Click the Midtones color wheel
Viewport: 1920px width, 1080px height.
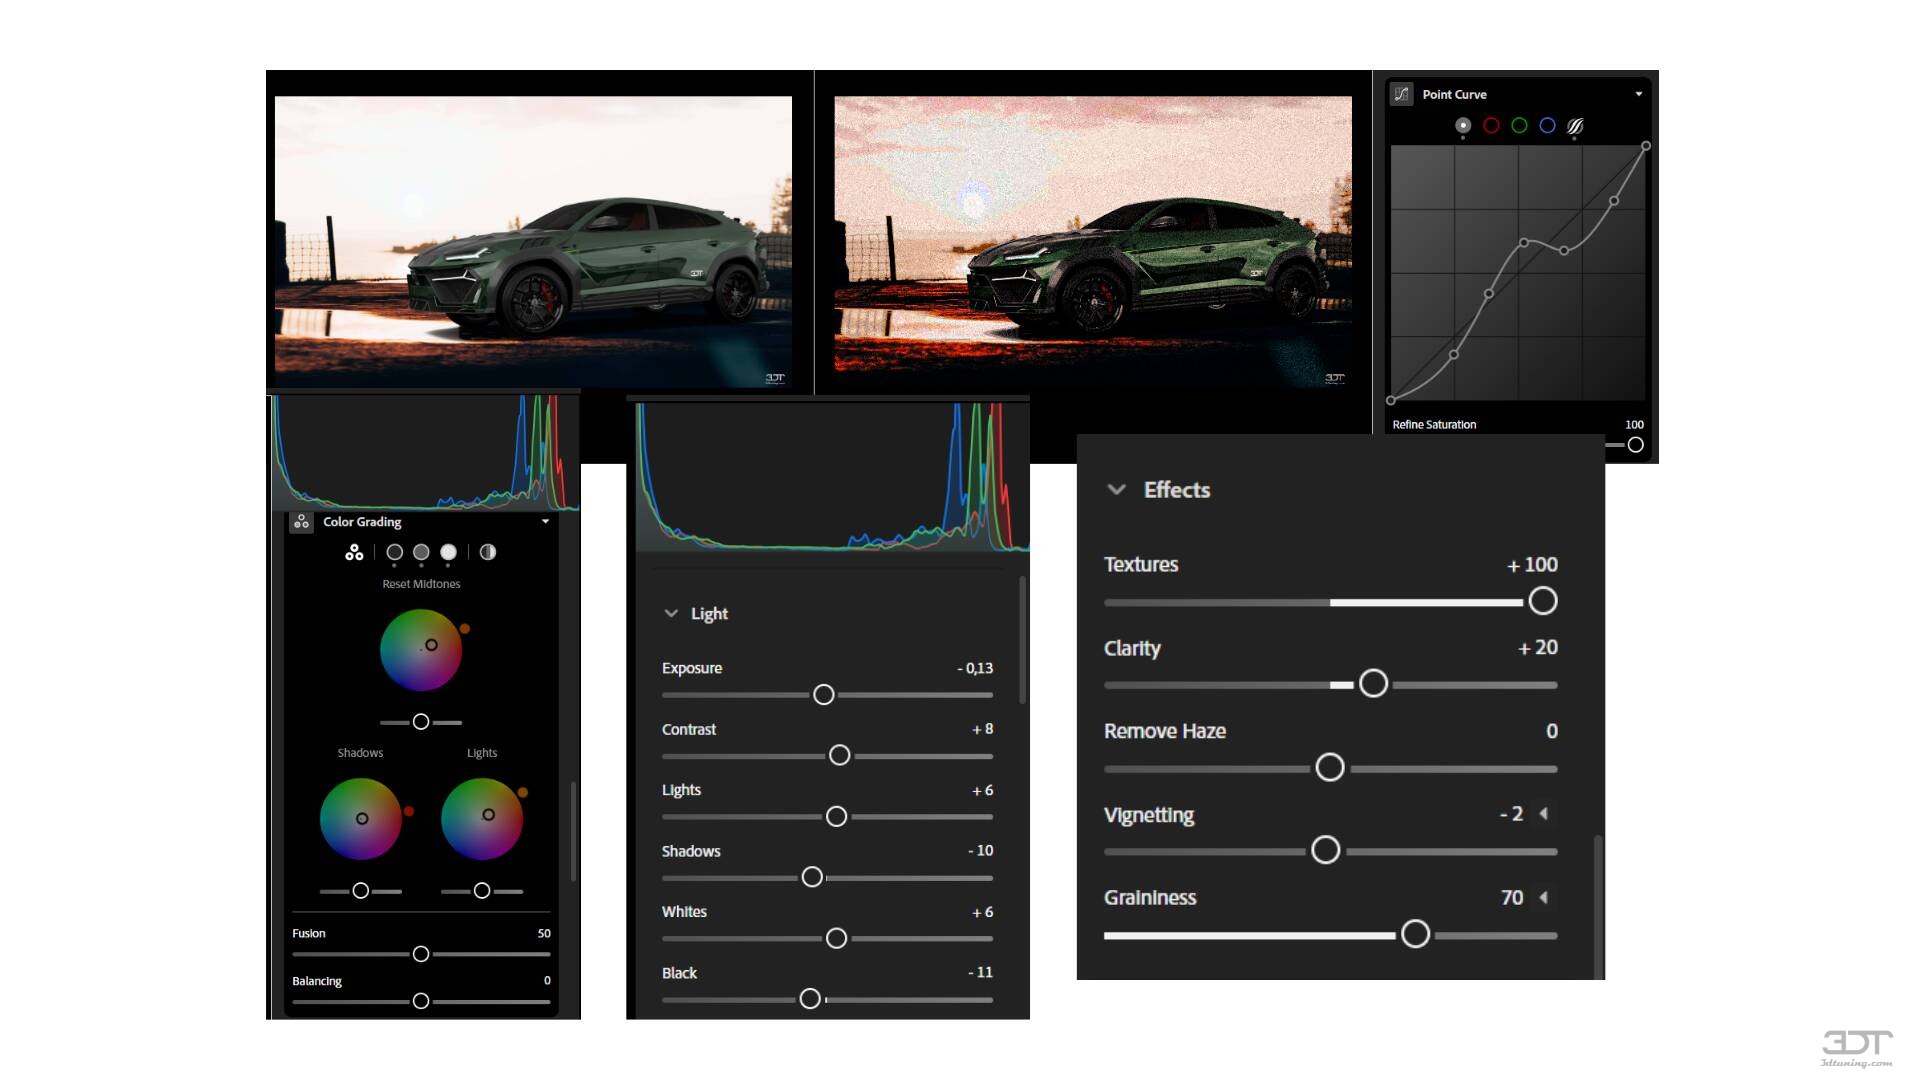tap(421, 650)
